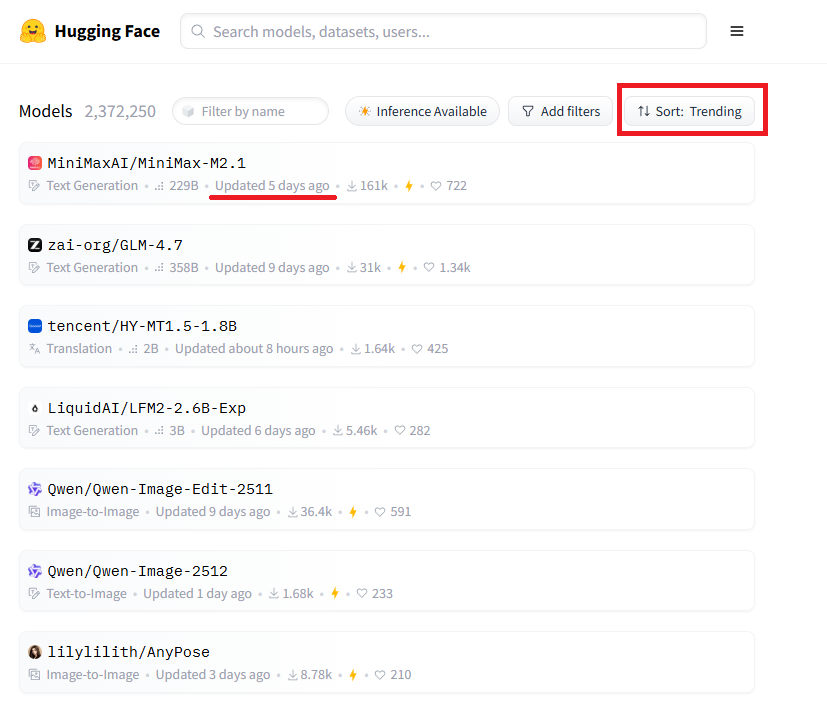
Task: Click the LiquidAI avatar icon
Action: pyautogui.click(x=35, y=408)
